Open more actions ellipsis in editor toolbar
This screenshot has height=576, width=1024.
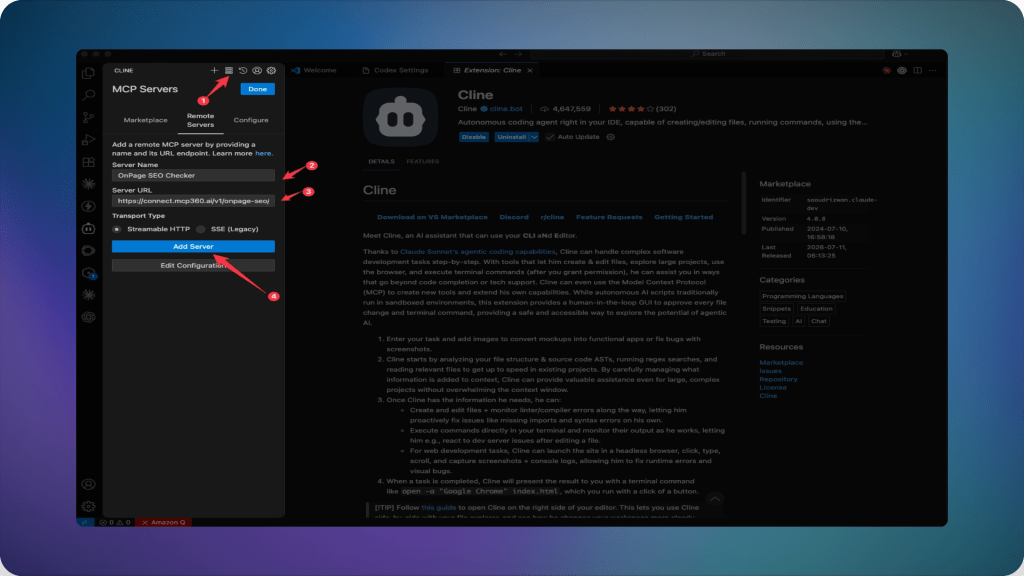pyautogui.click(x=933, y=70)
